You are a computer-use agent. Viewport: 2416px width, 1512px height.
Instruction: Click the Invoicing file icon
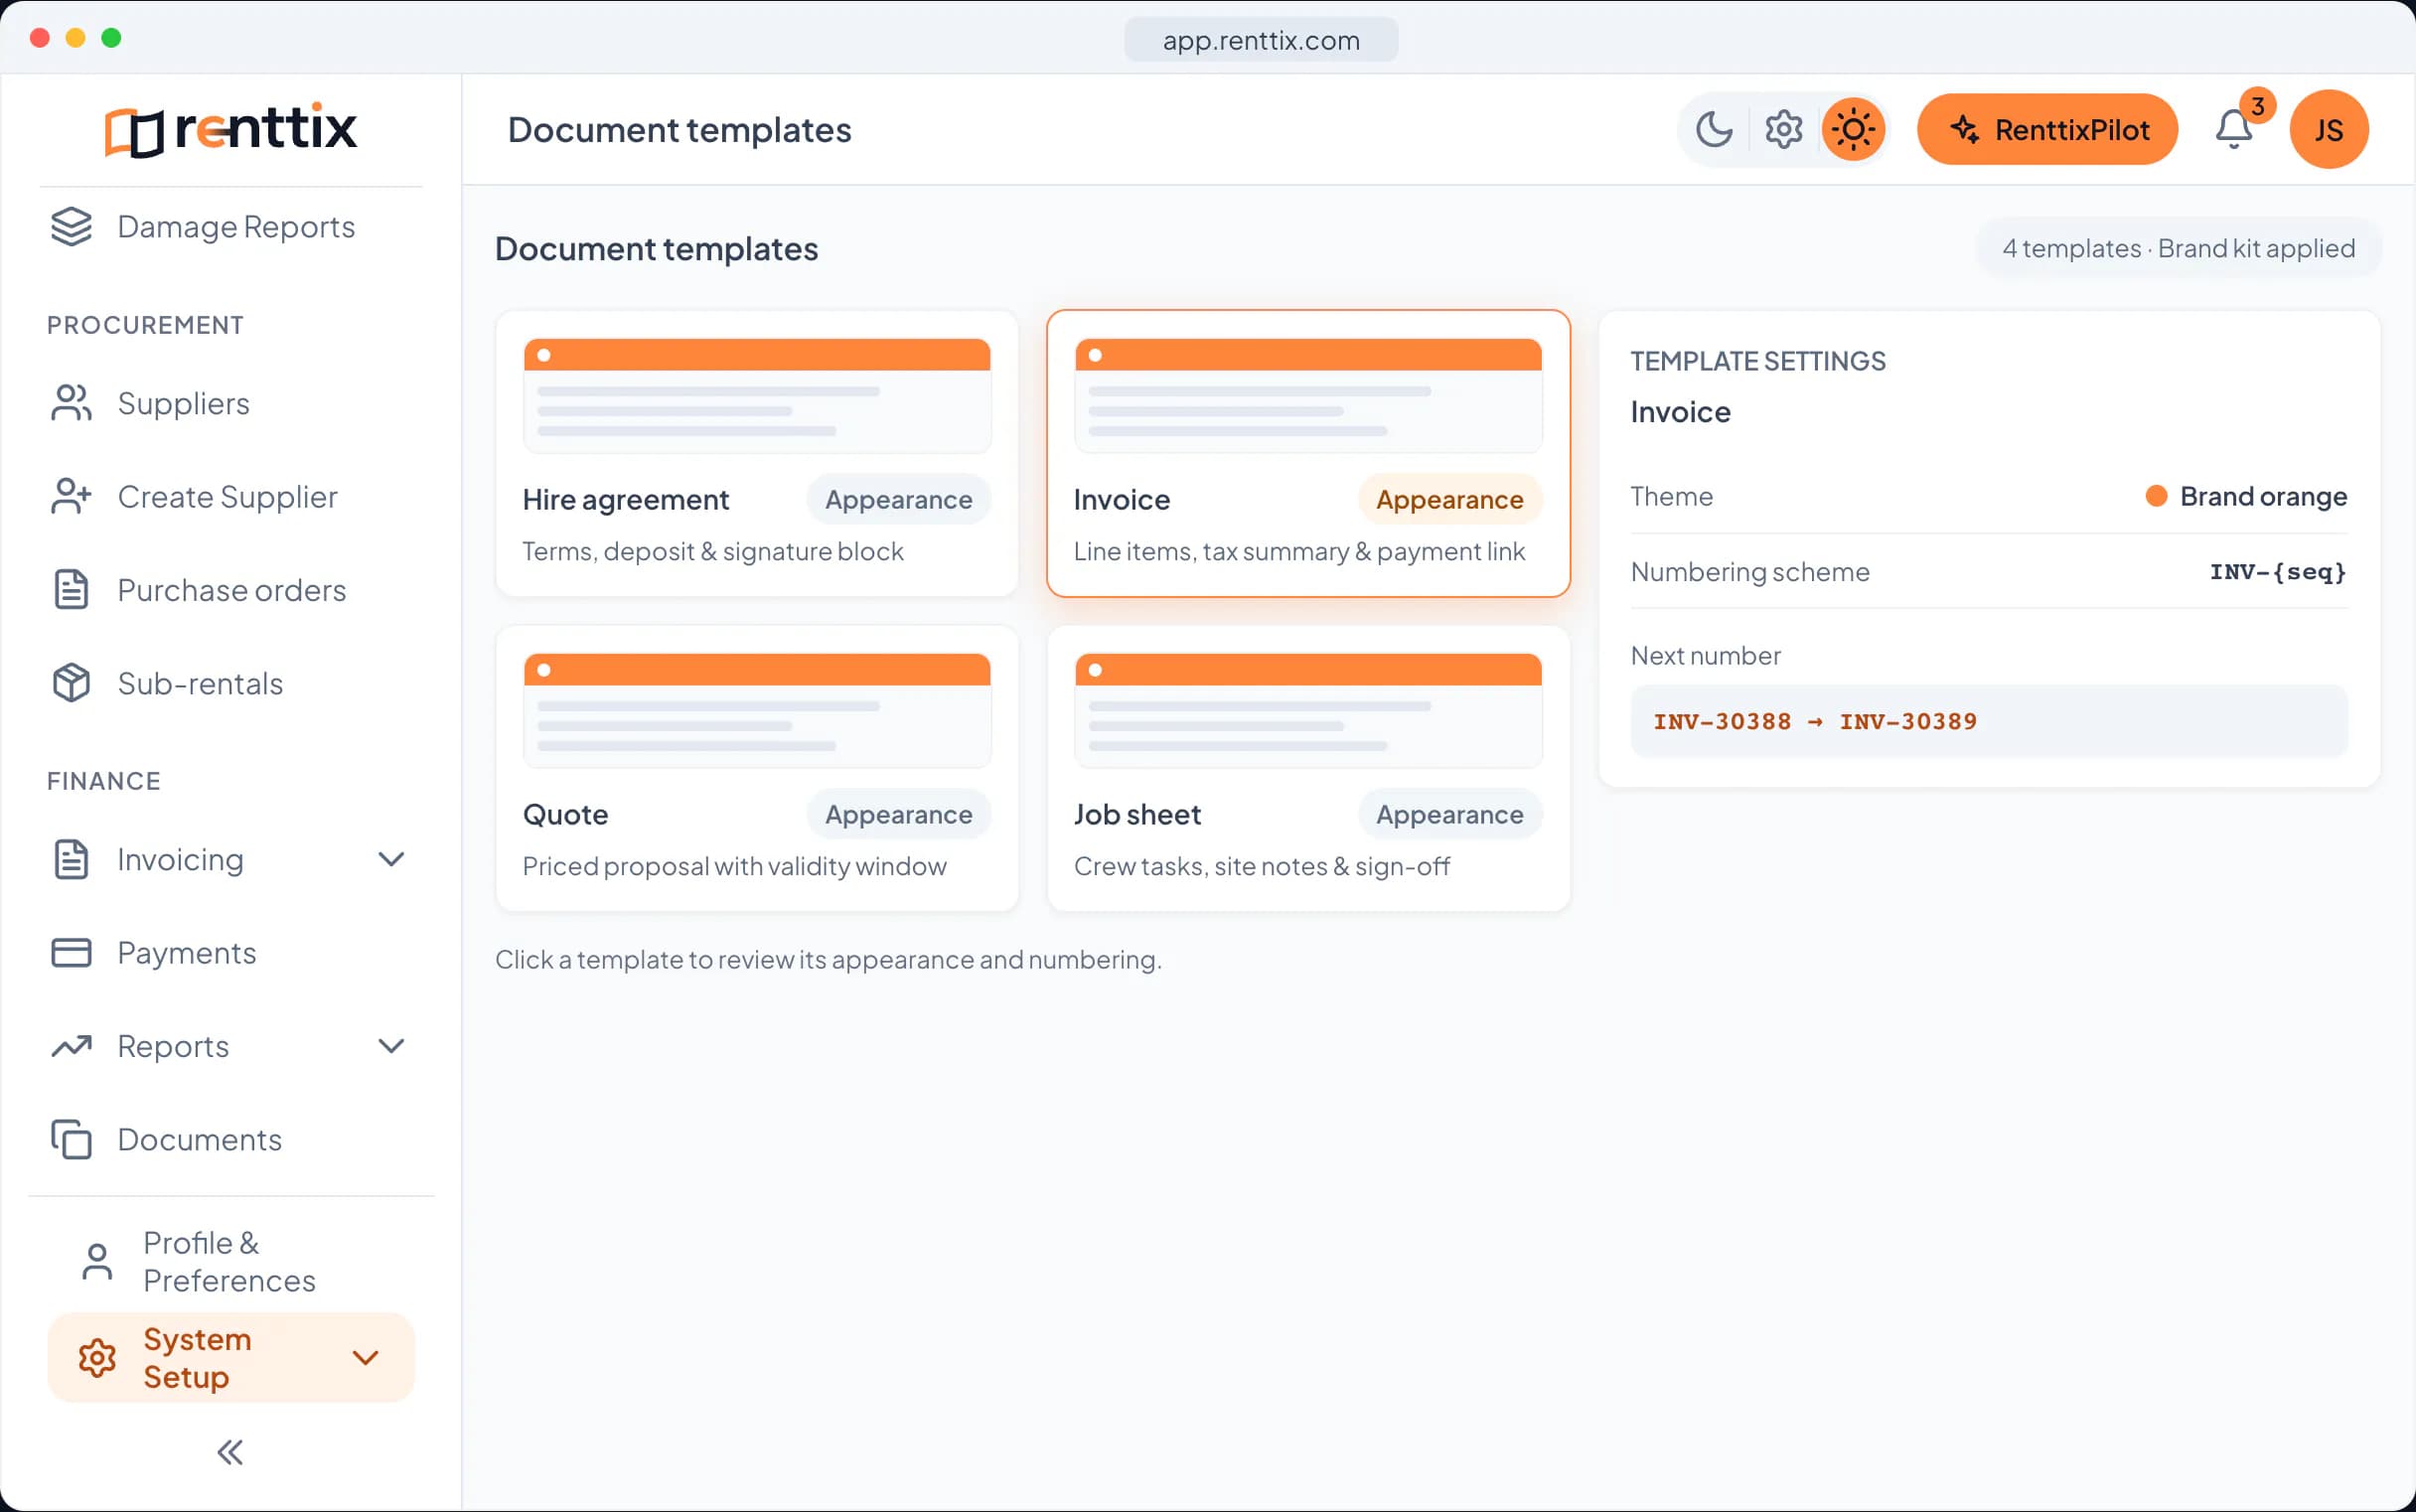point(71,860)
